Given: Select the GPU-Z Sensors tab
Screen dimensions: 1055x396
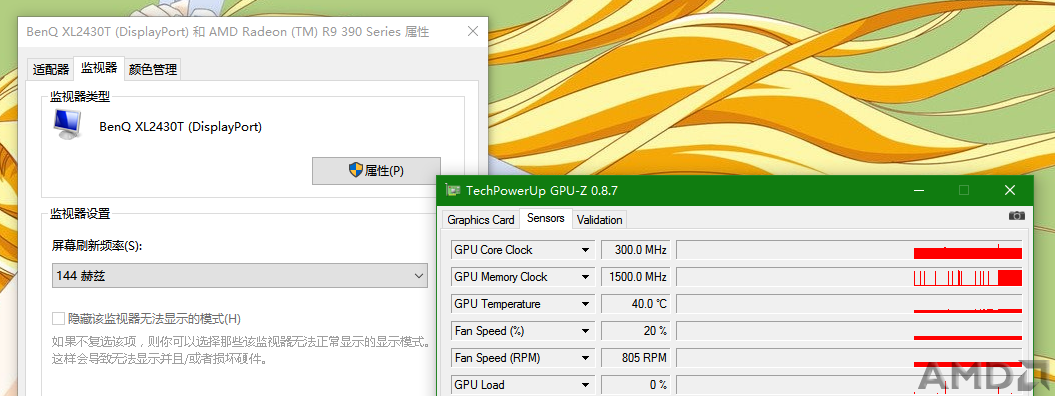Looking at the screenshot, I should coord(546,218).
